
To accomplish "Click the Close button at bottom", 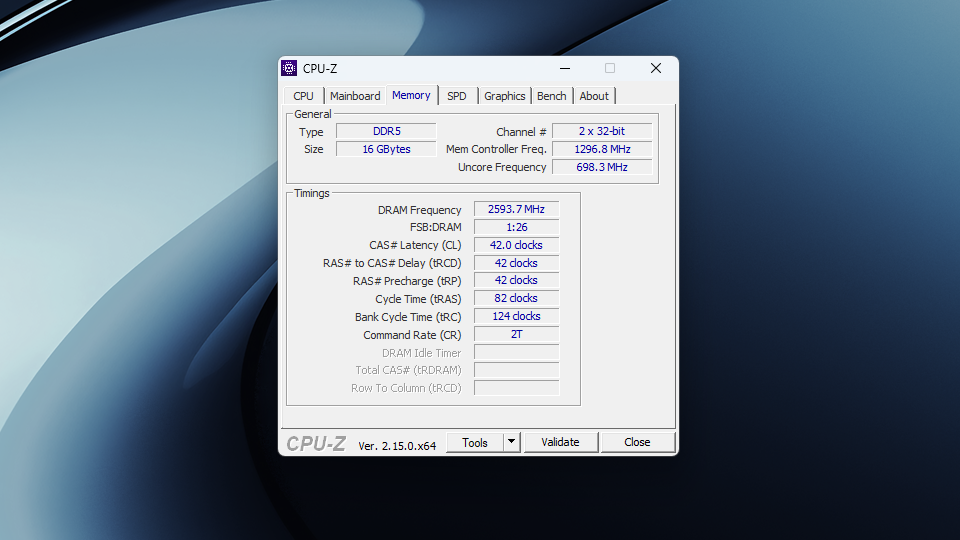I will tap(637, 442).
